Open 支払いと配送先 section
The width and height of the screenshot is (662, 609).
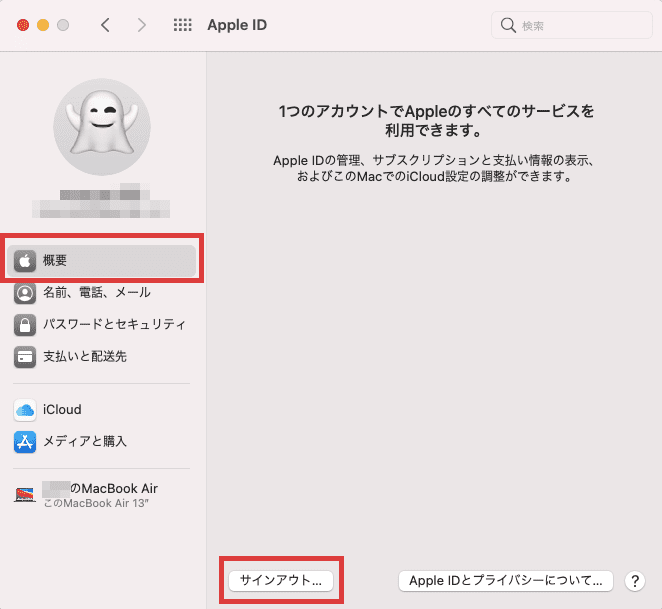[102, 356]
